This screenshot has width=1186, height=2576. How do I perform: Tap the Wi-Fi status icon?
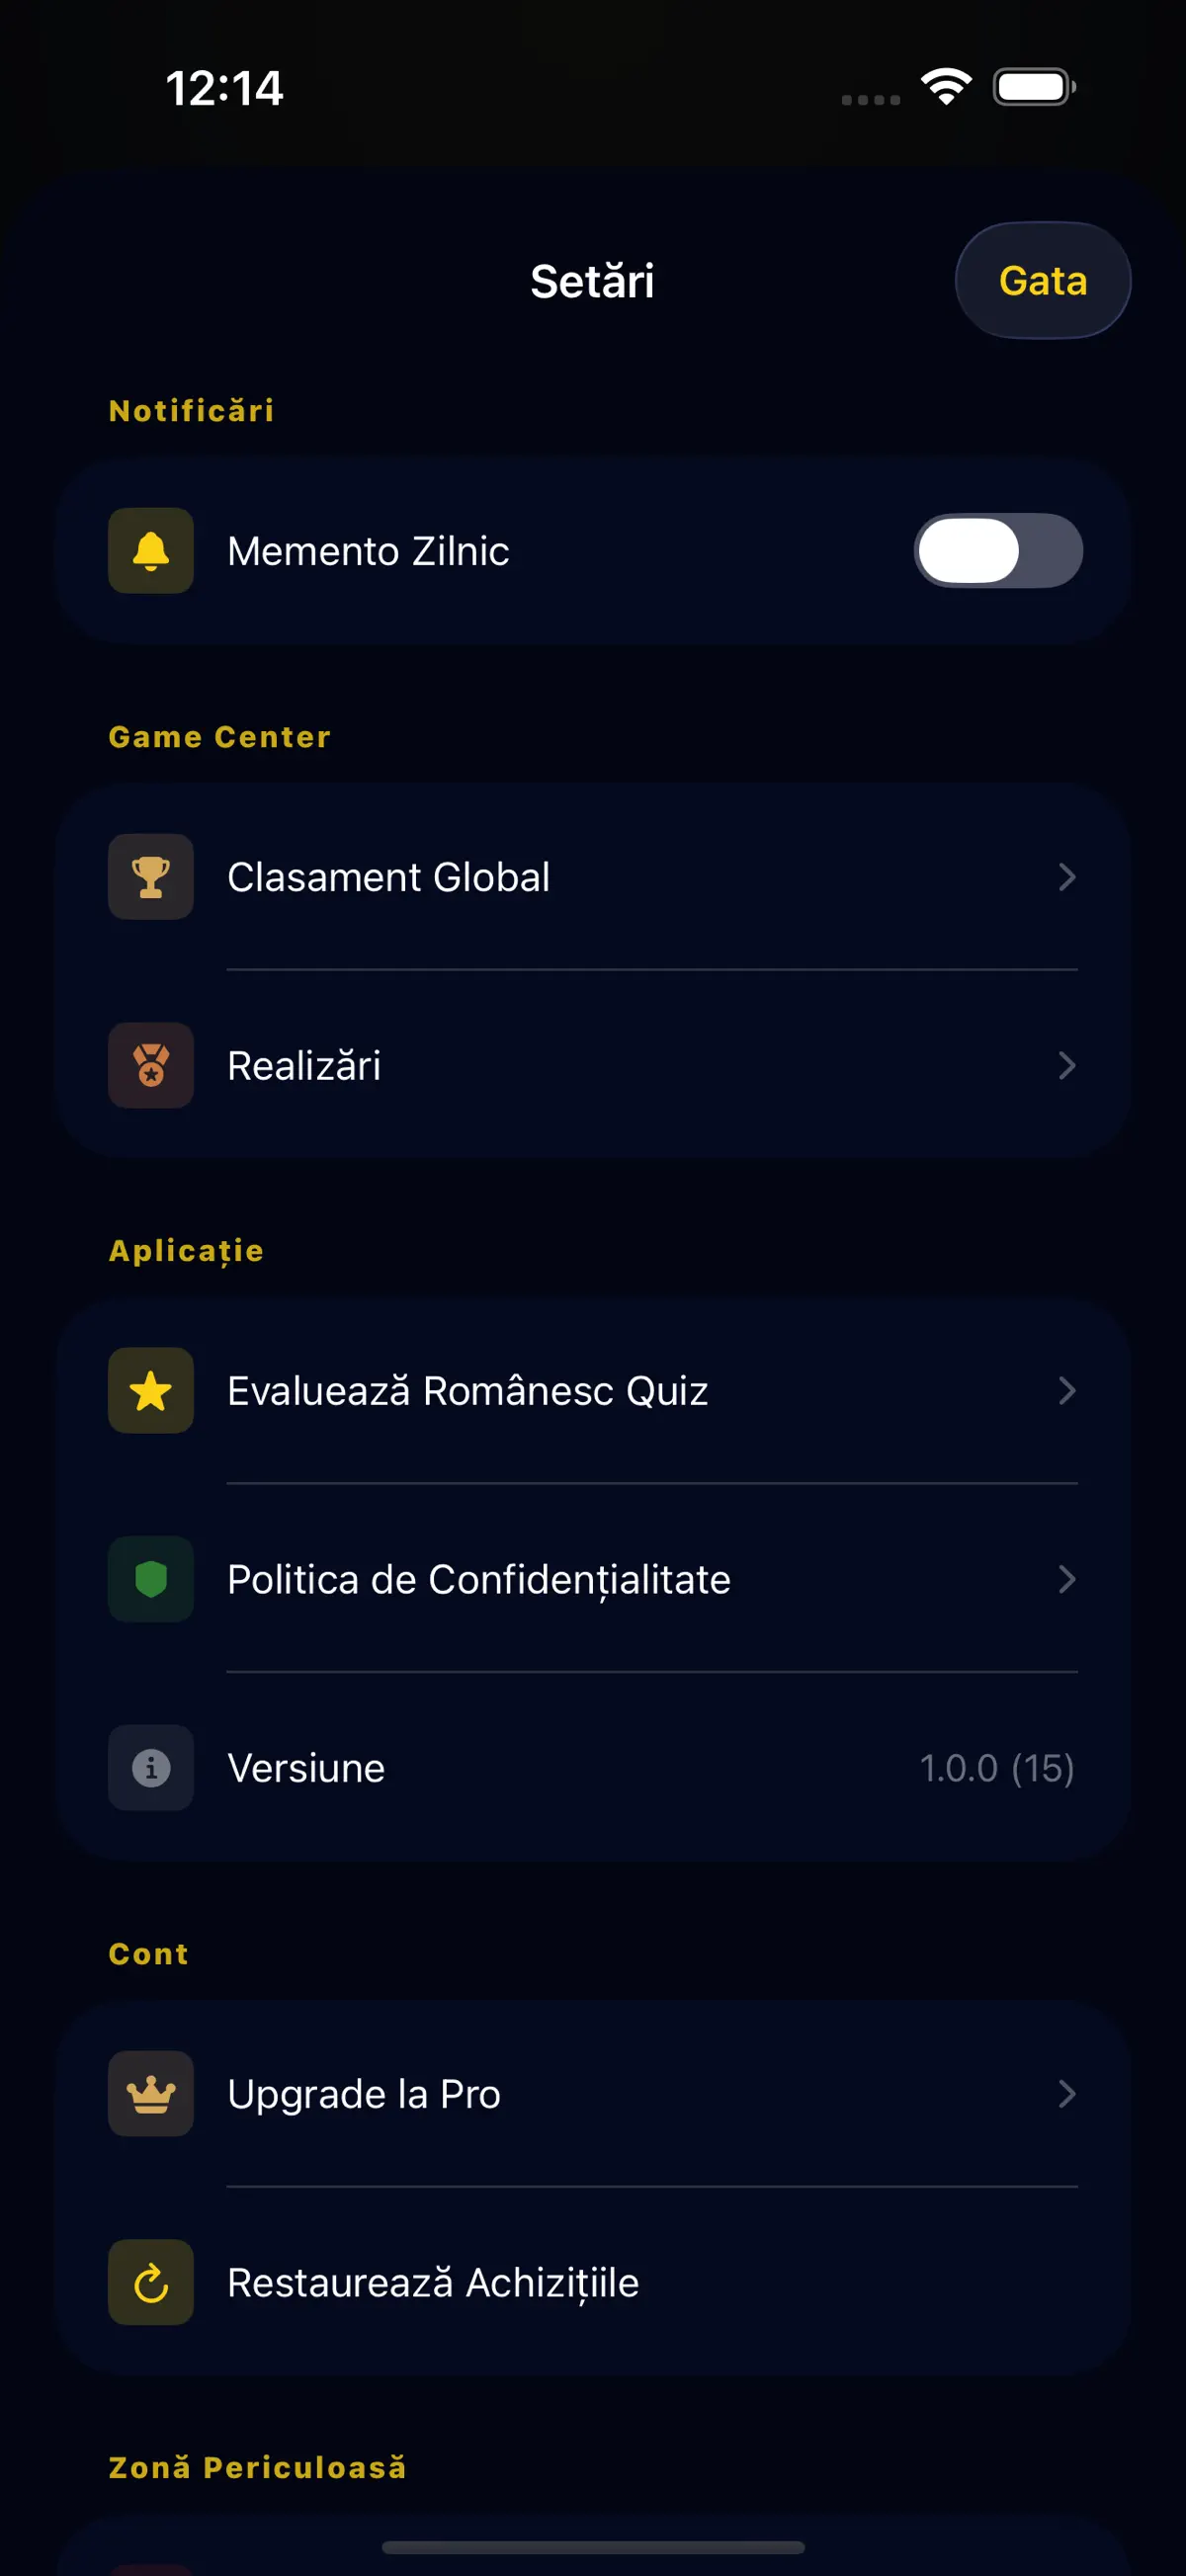(946, 87)
